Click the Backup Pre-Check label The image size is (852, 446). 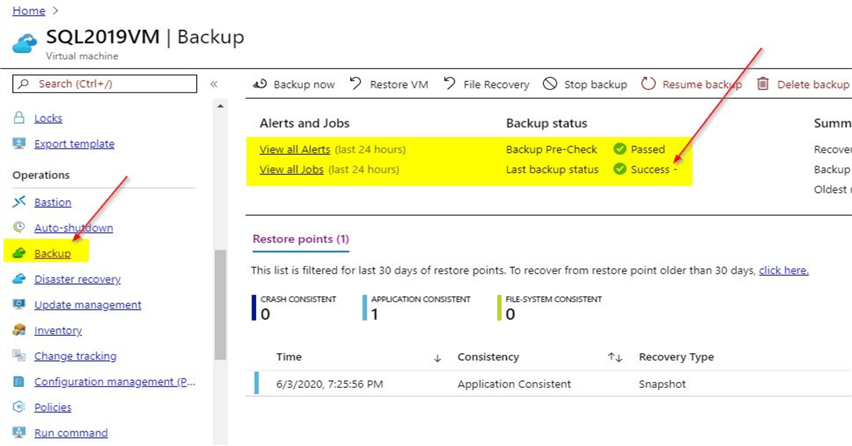[551, 149]
